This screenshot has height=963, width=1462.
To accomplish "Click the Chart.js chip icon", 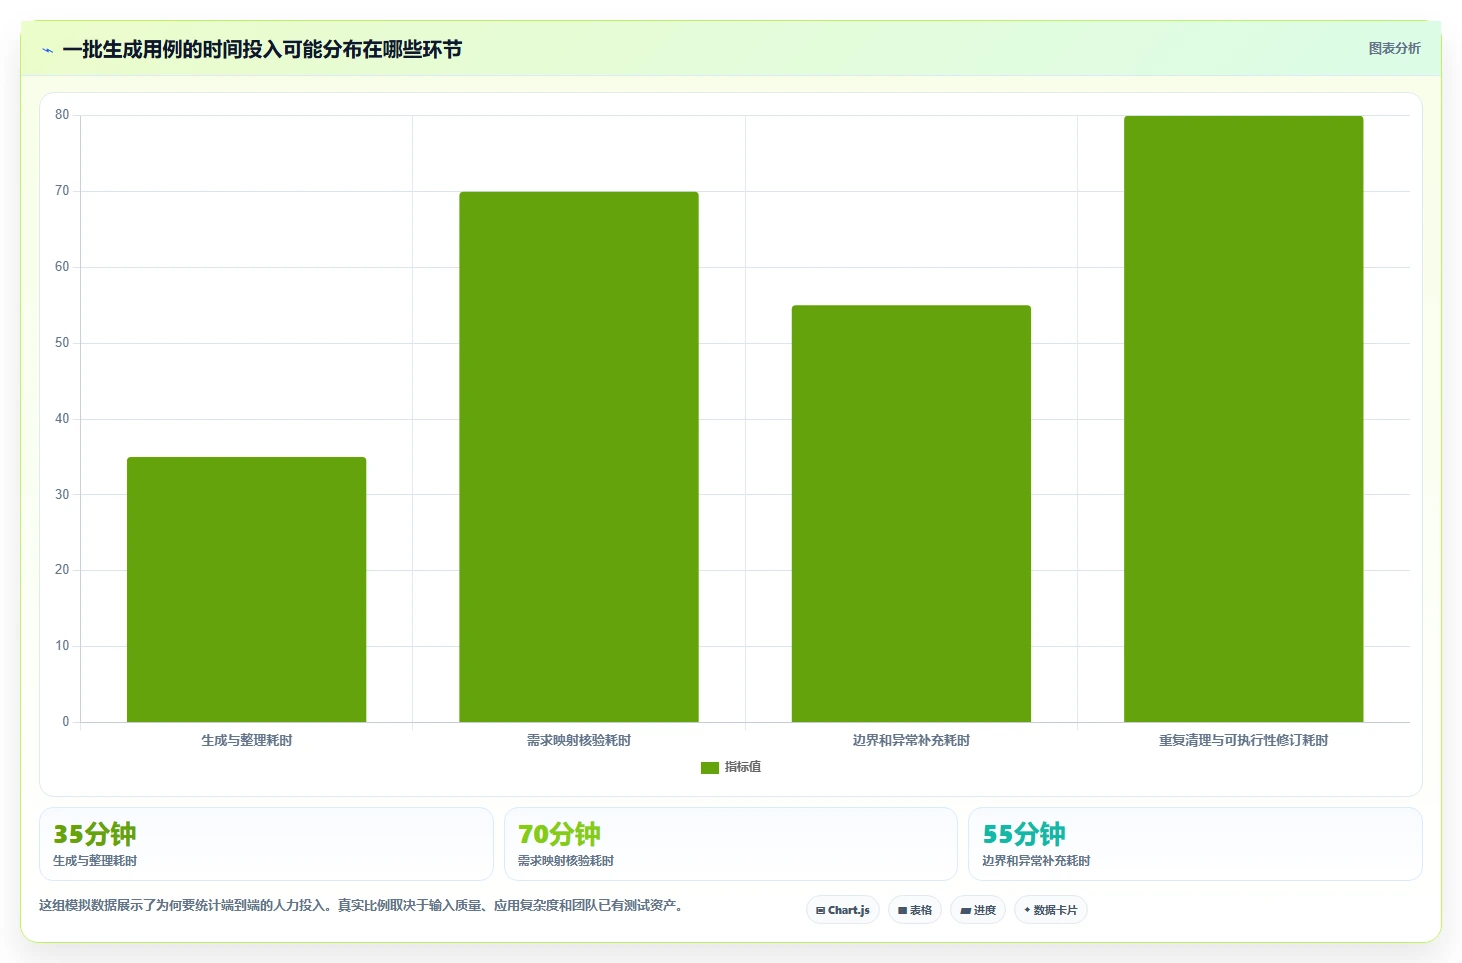I will [820, 910].
